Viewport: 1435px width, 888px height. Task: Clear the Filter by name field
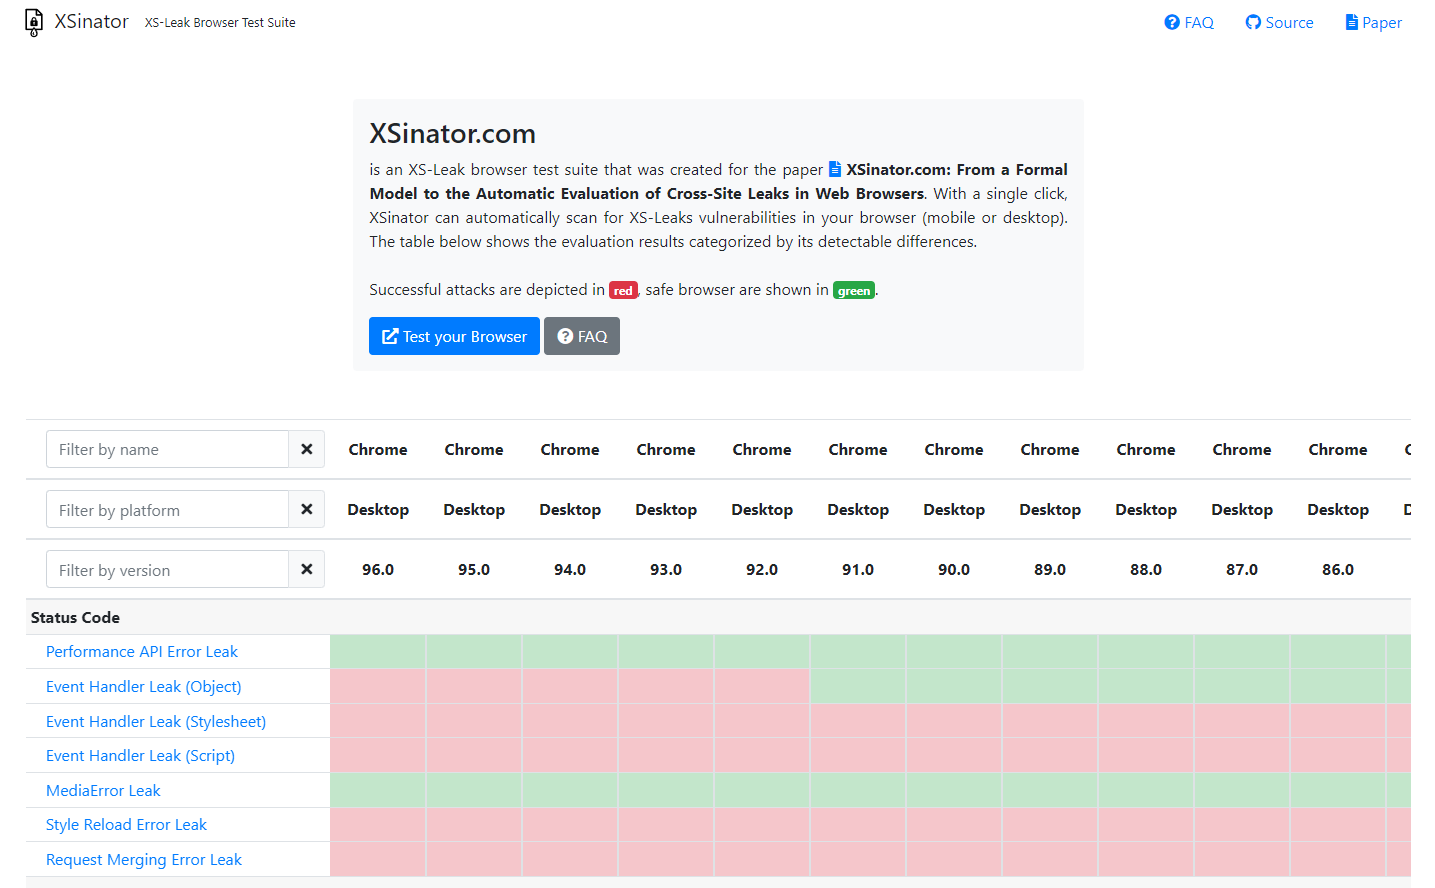[x=307, y=449]
